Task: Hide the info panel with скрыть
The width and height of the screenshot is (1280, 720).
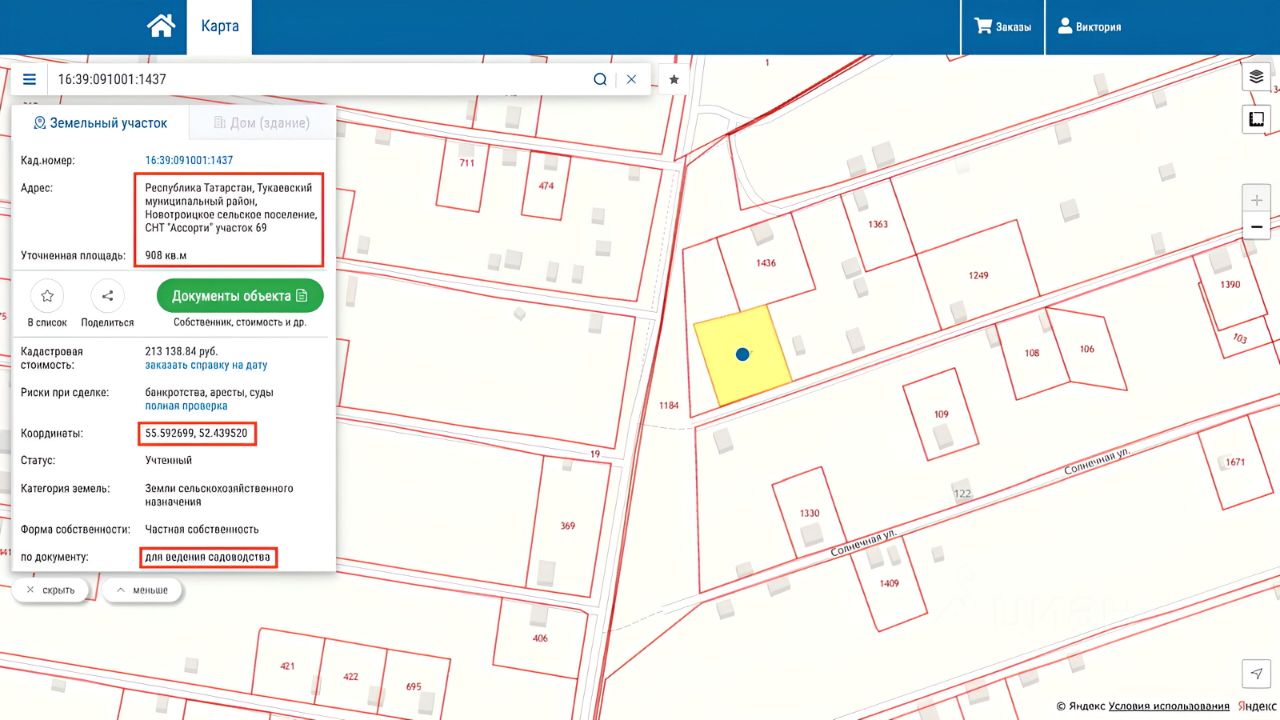Action: pos(51,590)
